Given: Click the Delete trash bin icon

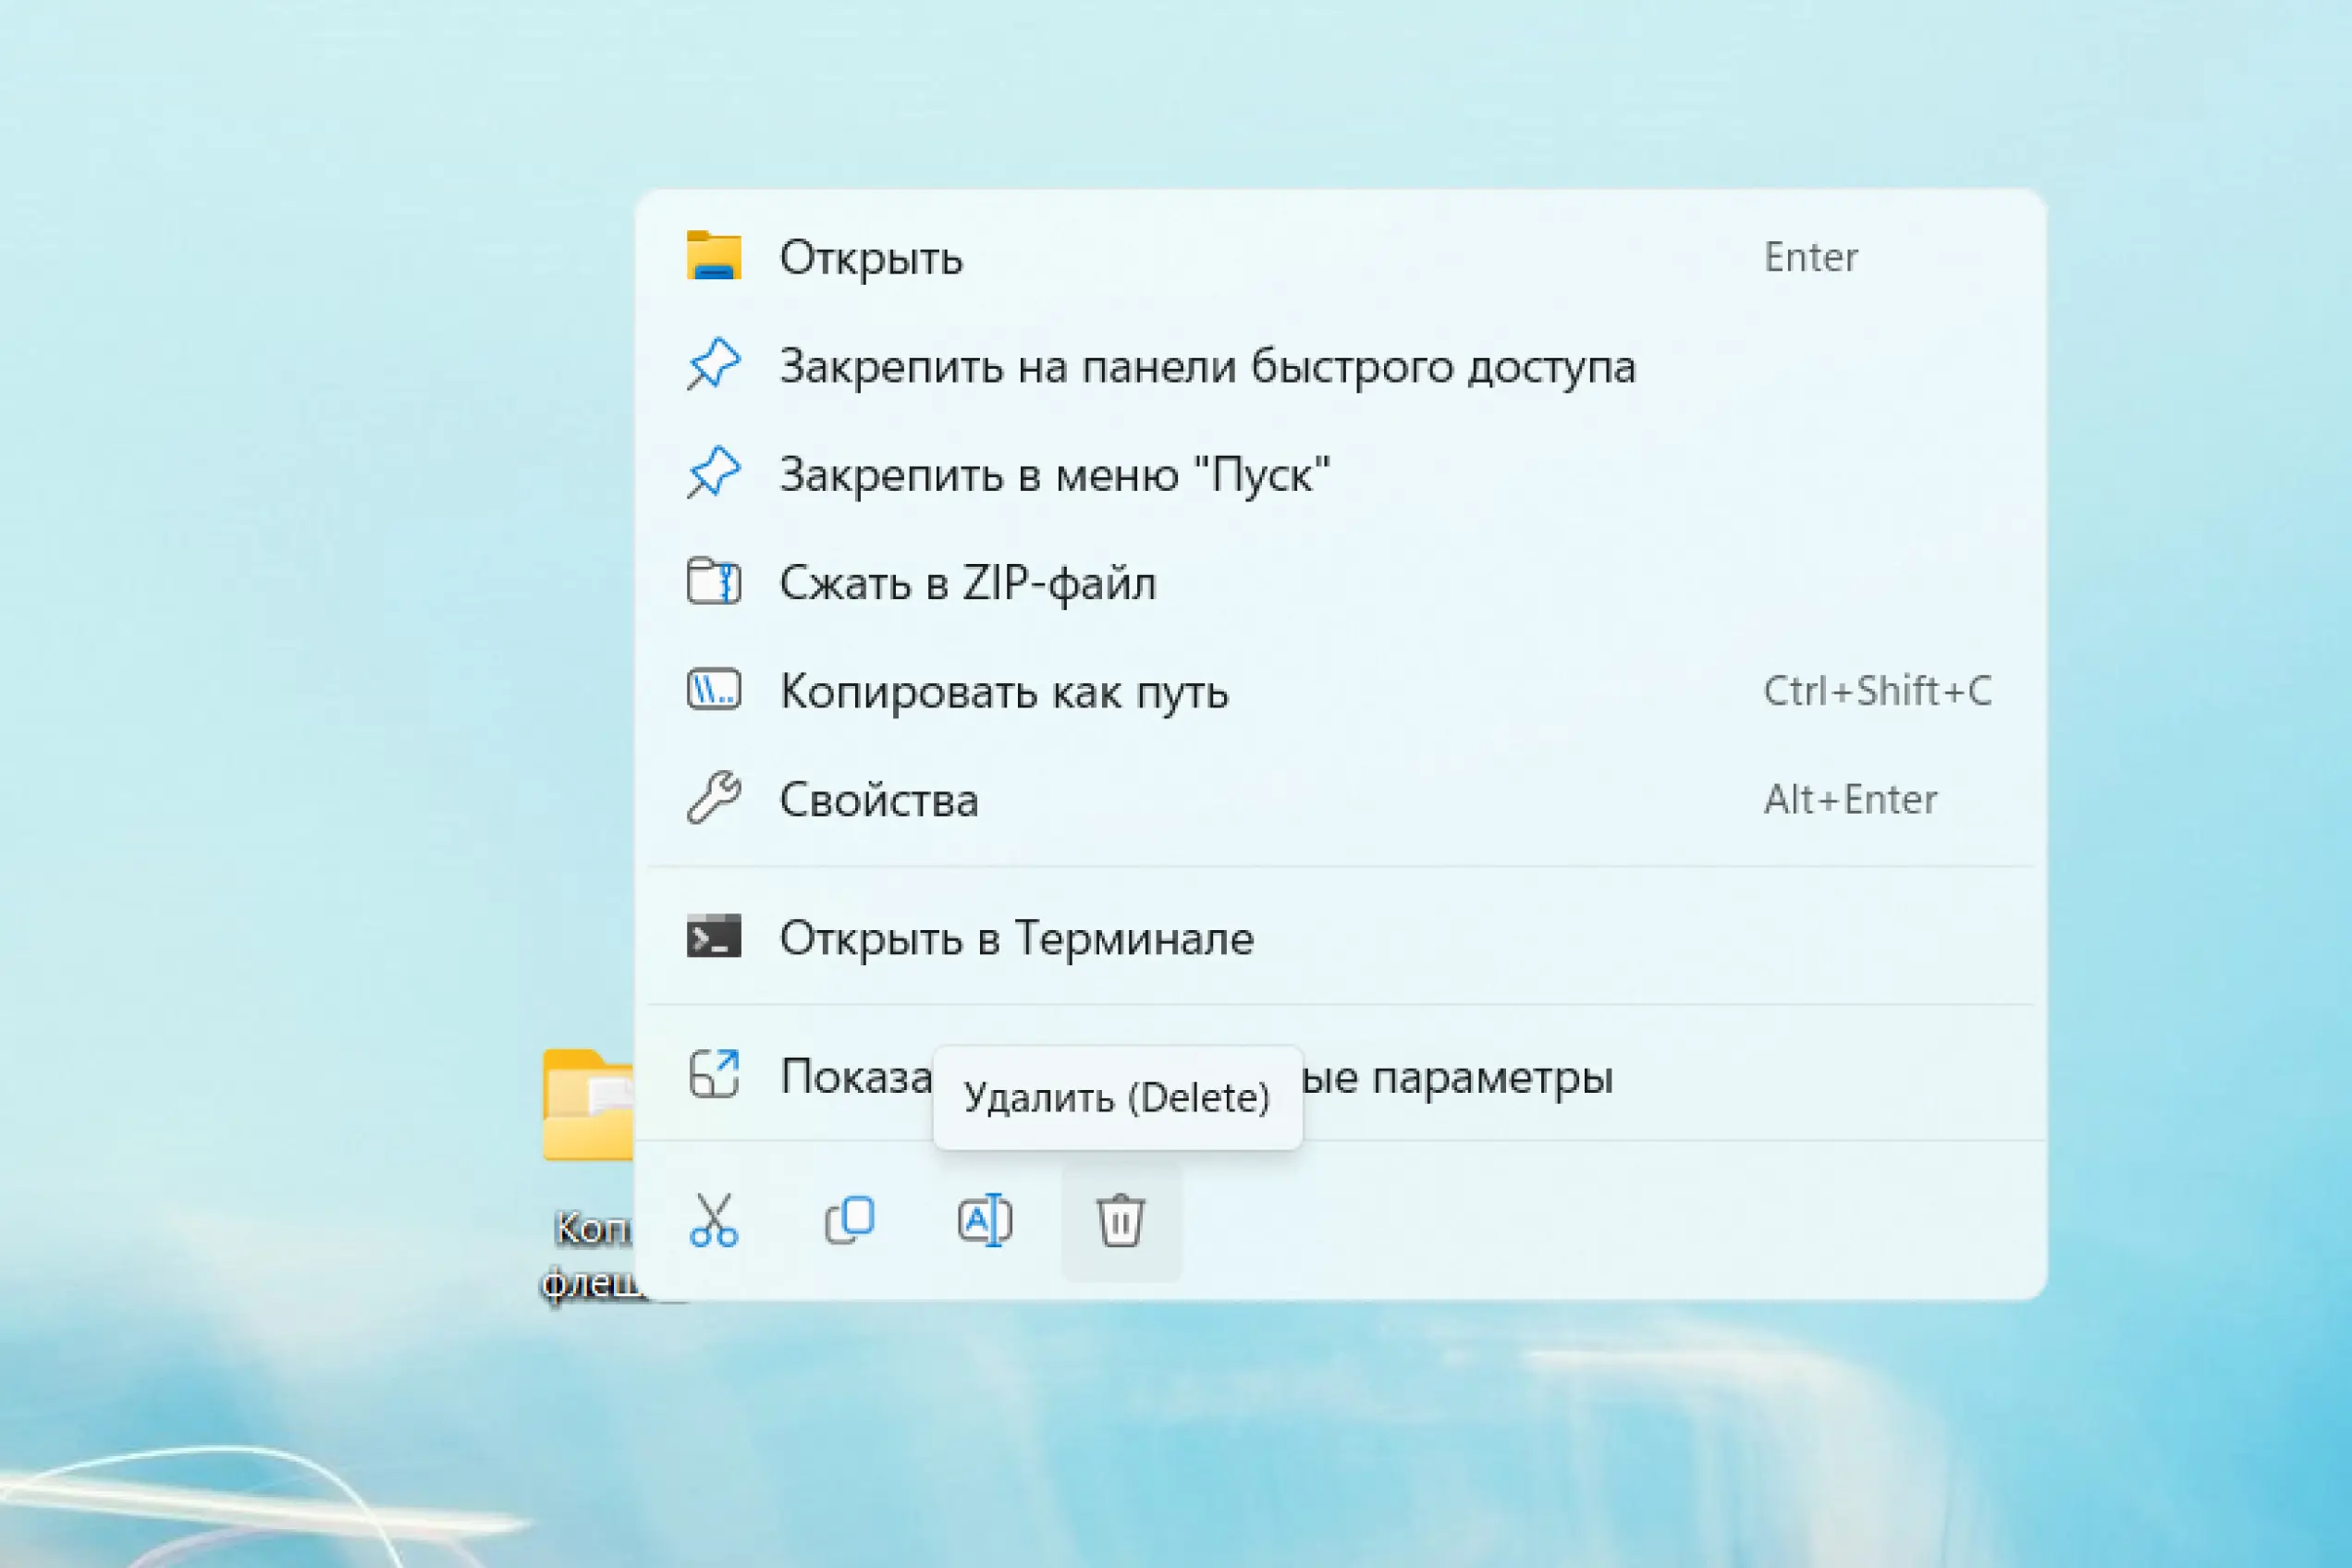Looking at the screenshot, I should click(1120, 1220).
